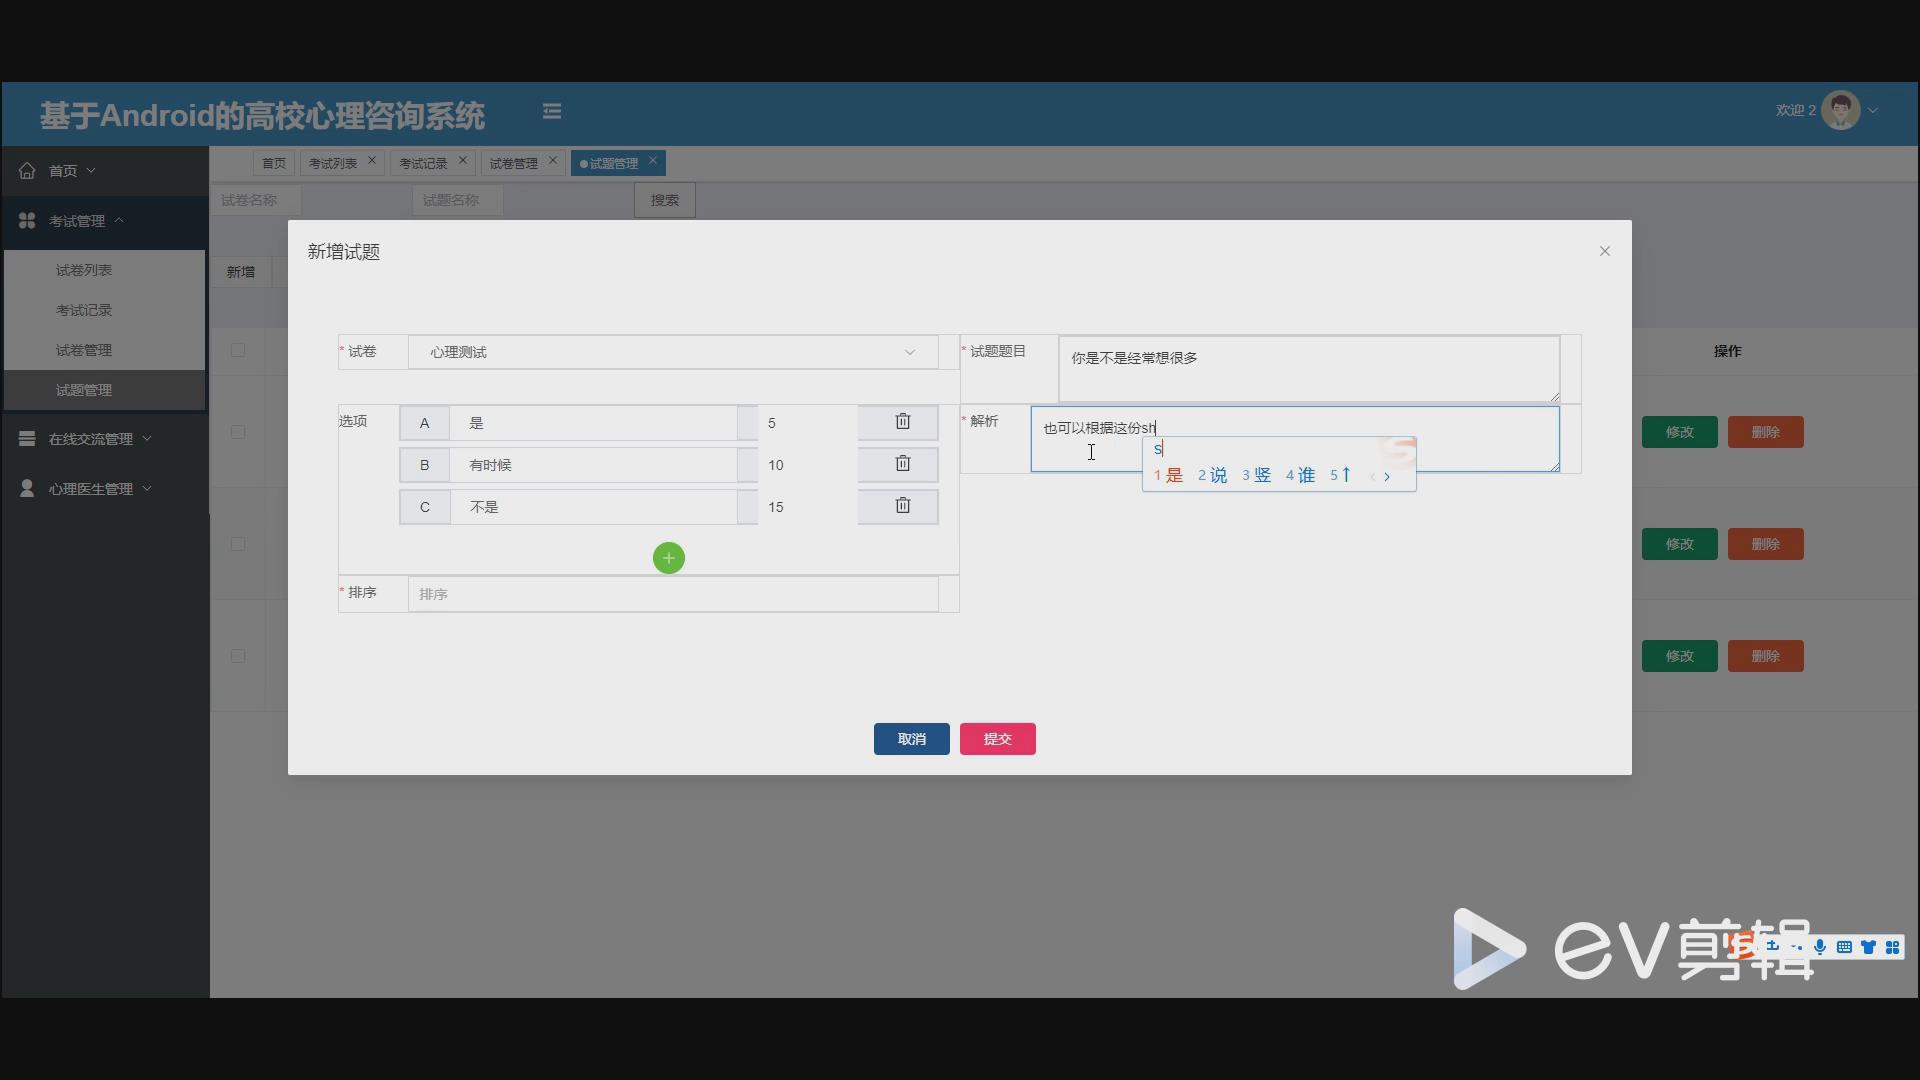Close the 新增试题 dialog
Screen dimensions: 1920x1080
pyautogui.click(x=1605, y=251)
